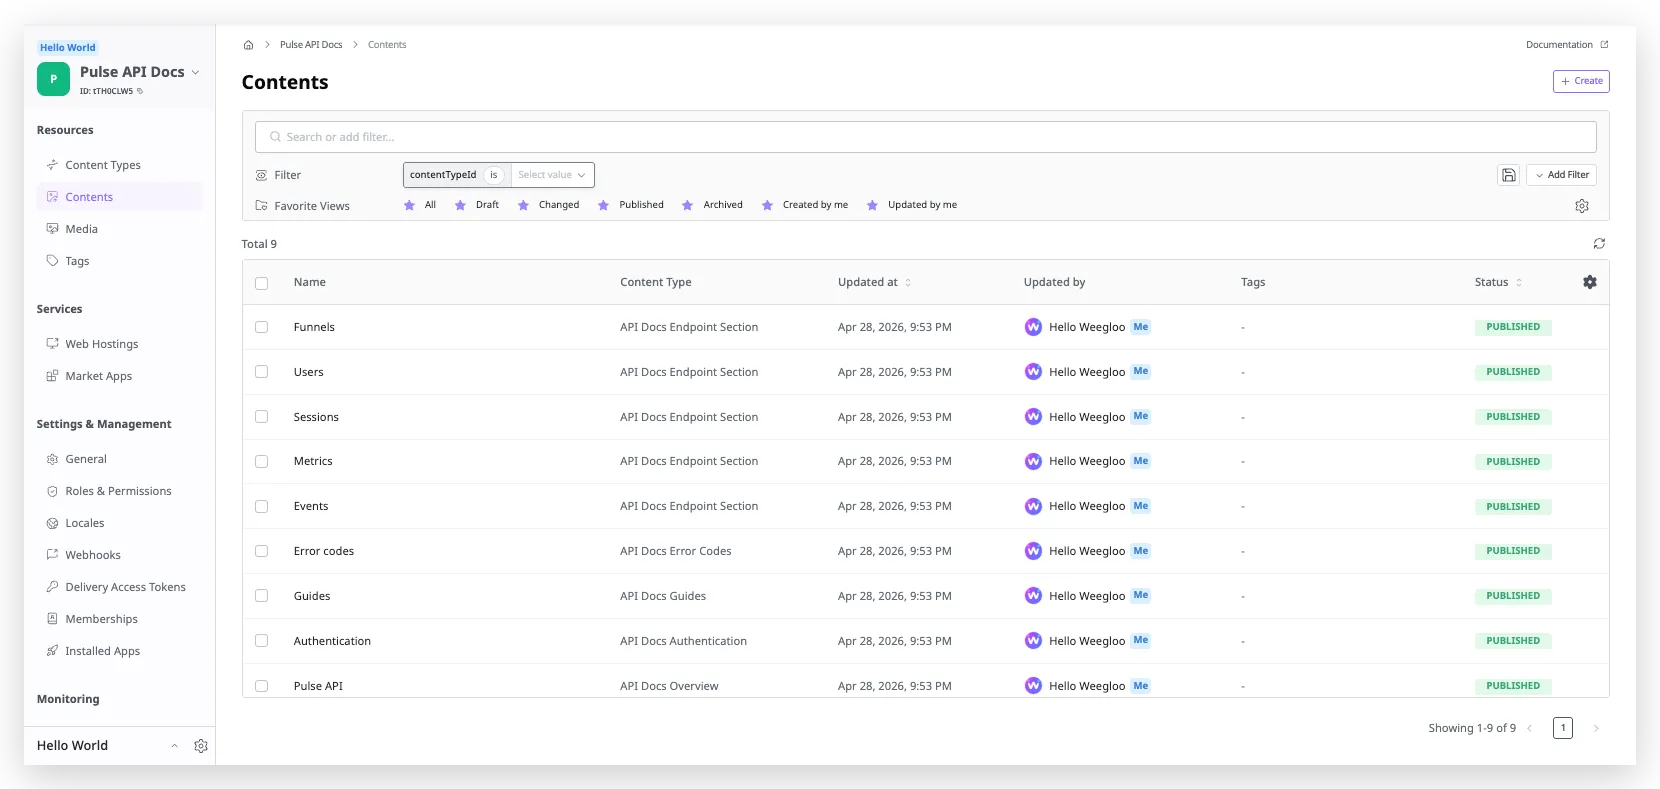This screenshot has width=1660, height=789.
Task: Open the Select value dropdown
Action: click(x=552, y=175)
